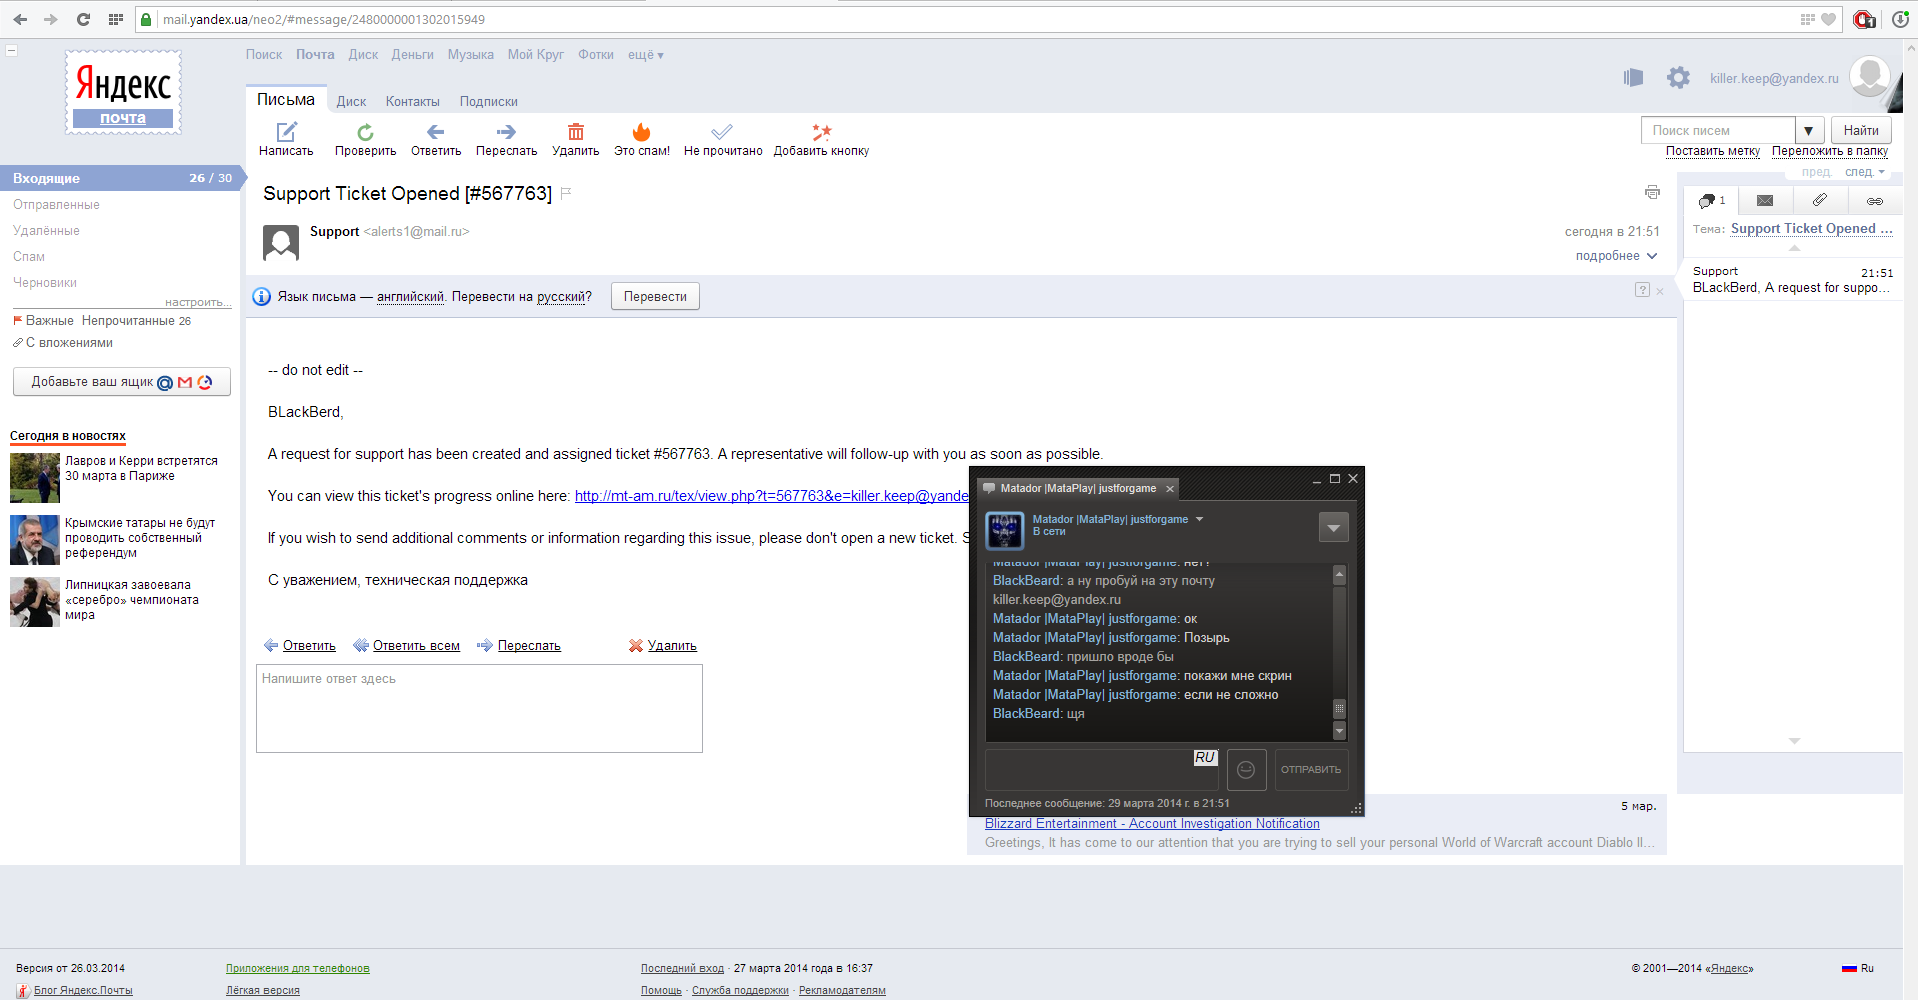Click the Переслать forward arrow icon in toolbar

[x=506, y=132]
